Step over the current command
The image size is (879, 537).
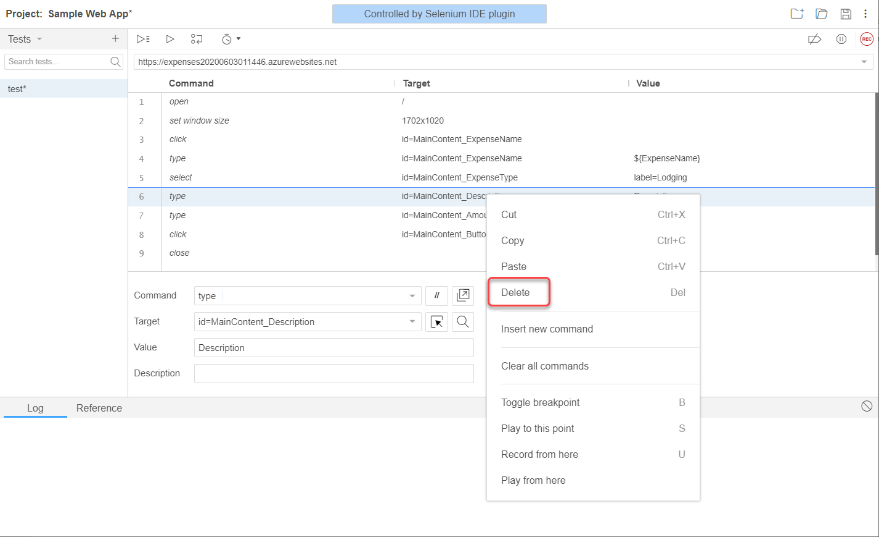(196, 39)
